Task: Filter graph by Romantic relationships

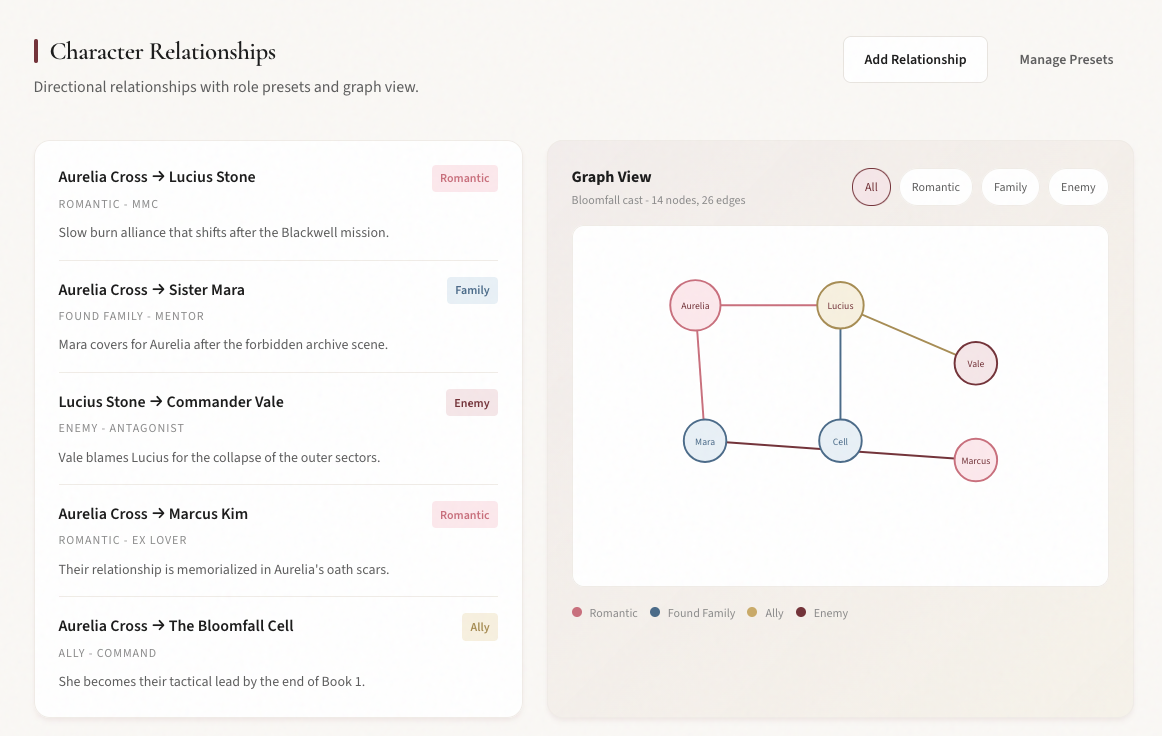Action: [x=935, y=187]
